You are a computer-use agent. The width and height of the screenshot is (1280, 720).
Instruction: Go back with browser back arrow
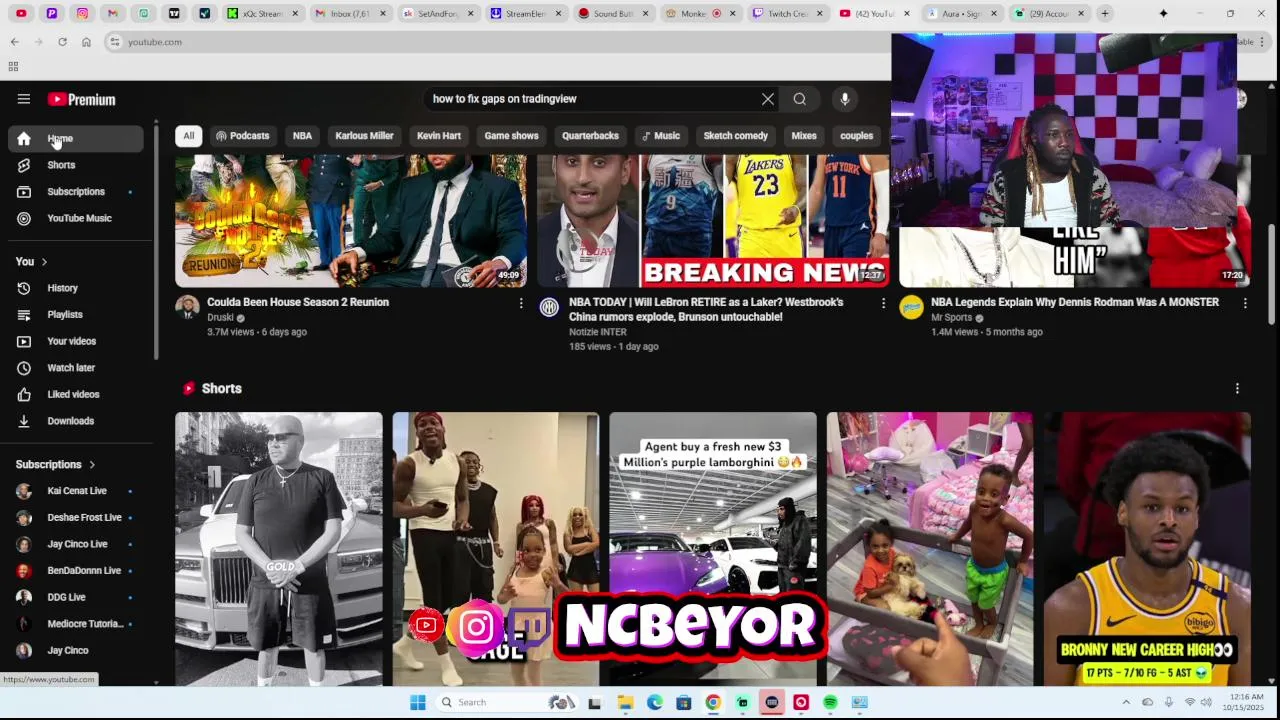(15, 42)
